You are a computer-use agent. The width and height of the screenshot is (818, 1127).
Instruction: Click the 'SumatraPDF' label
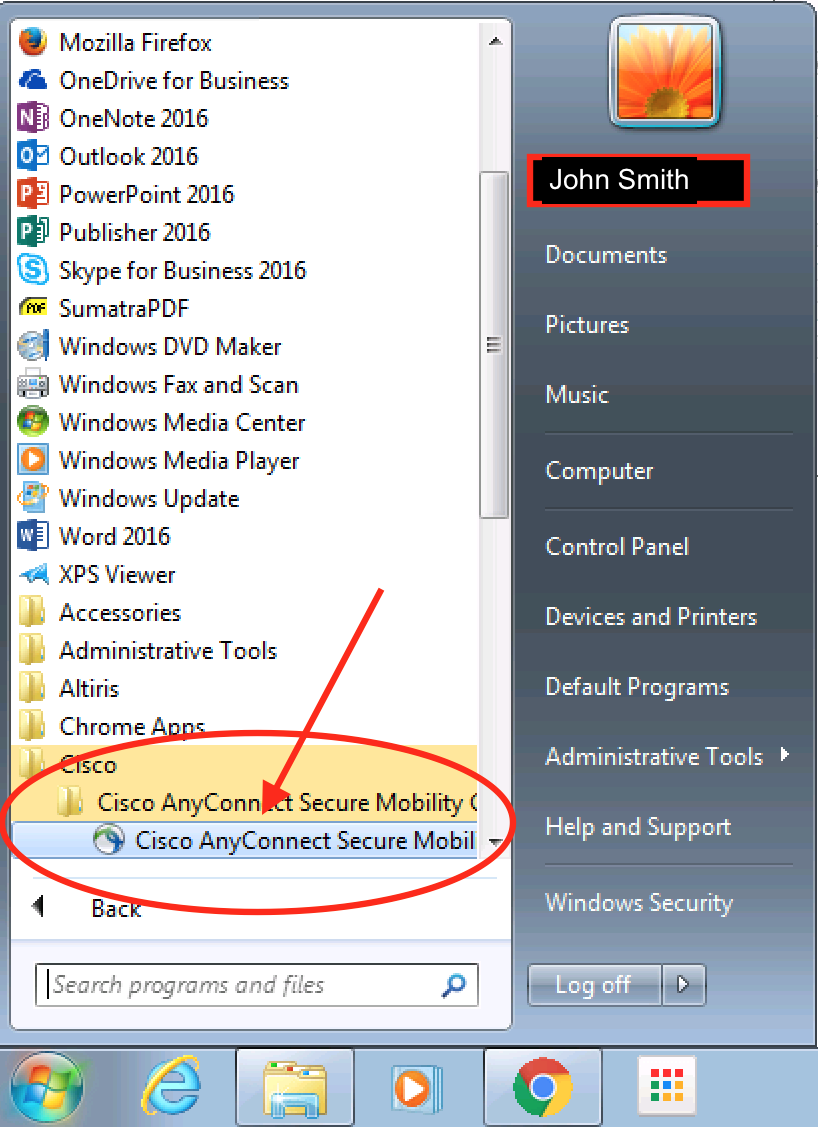point(124,308)
